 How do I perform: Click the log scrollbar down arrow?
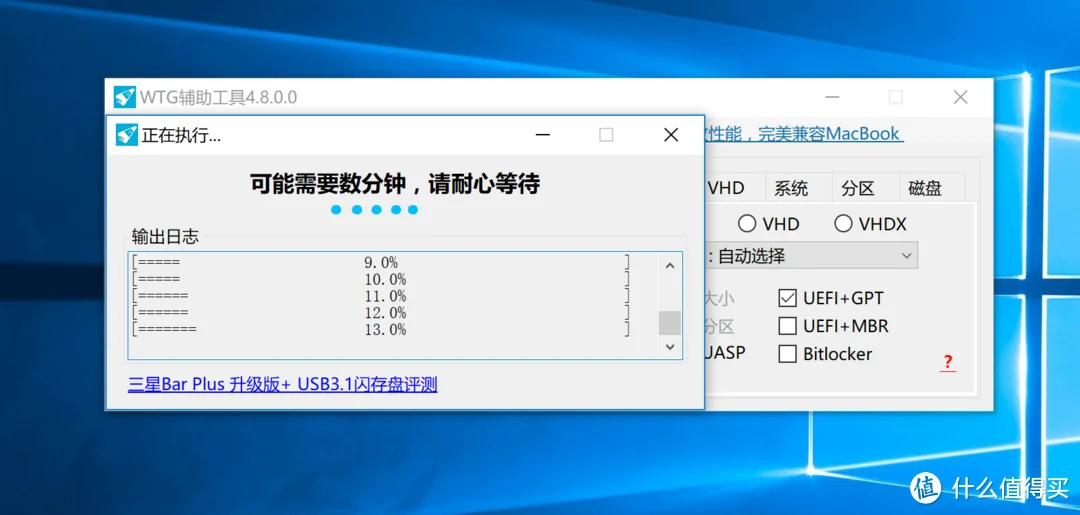pyautogui.click(x=669, y=348)
